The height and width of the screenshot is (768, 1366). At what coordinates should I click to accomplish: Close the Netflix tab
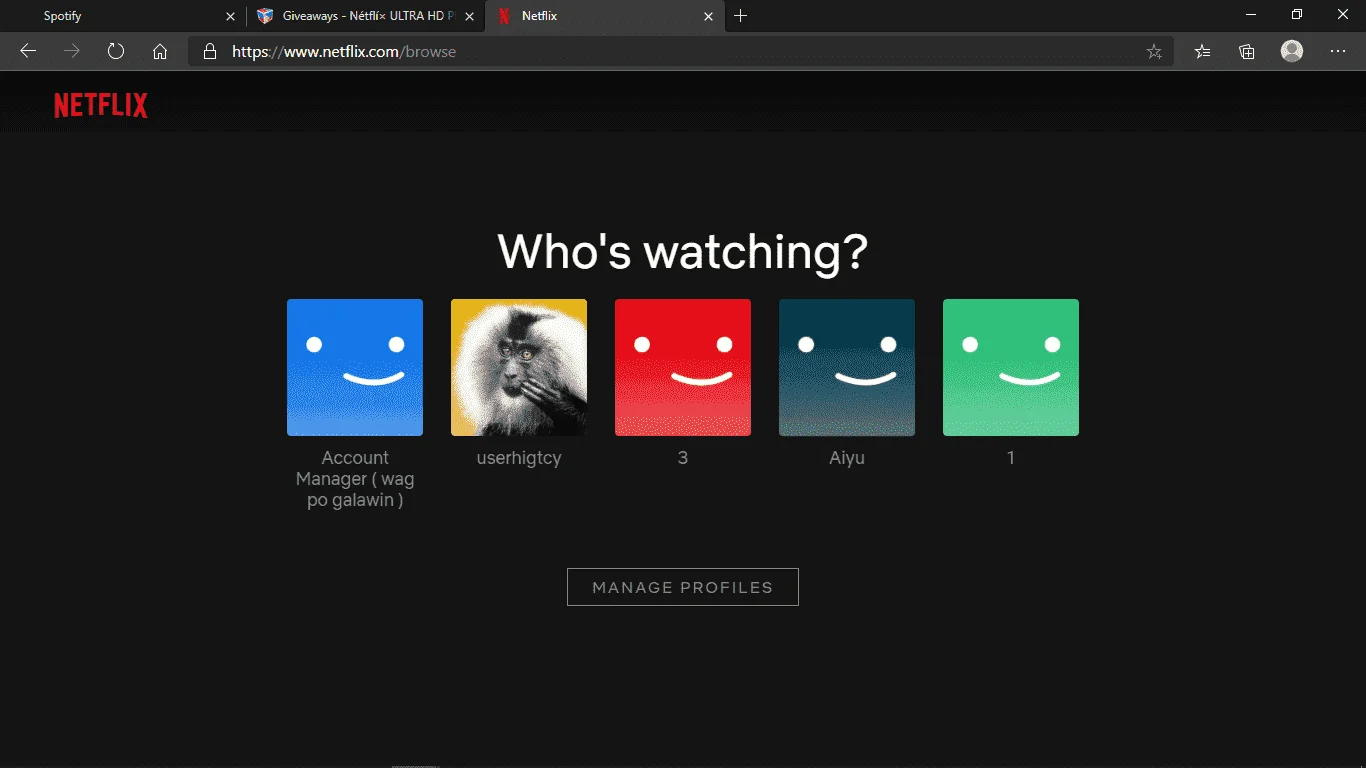[709, 16]
